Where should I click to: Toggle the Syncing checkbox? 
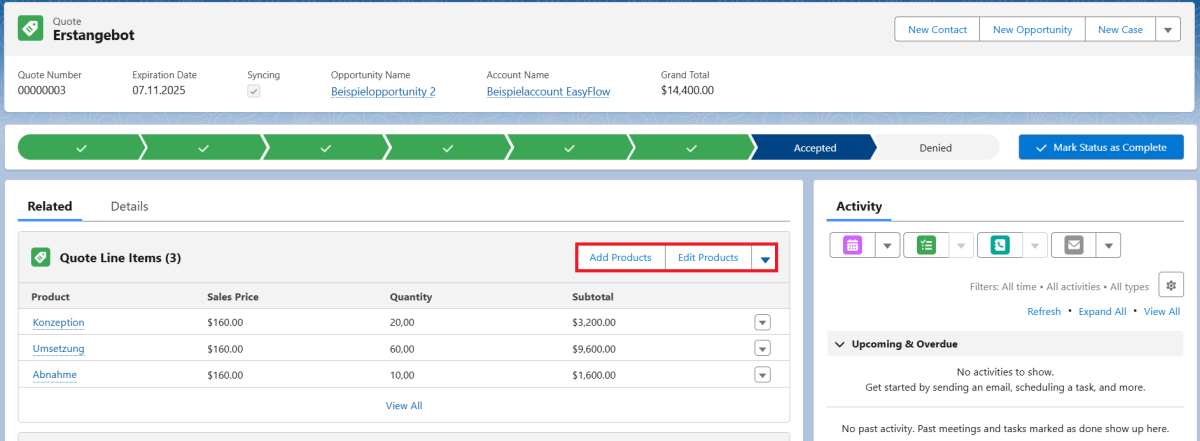pyautogui.click(x=254, y=91)
